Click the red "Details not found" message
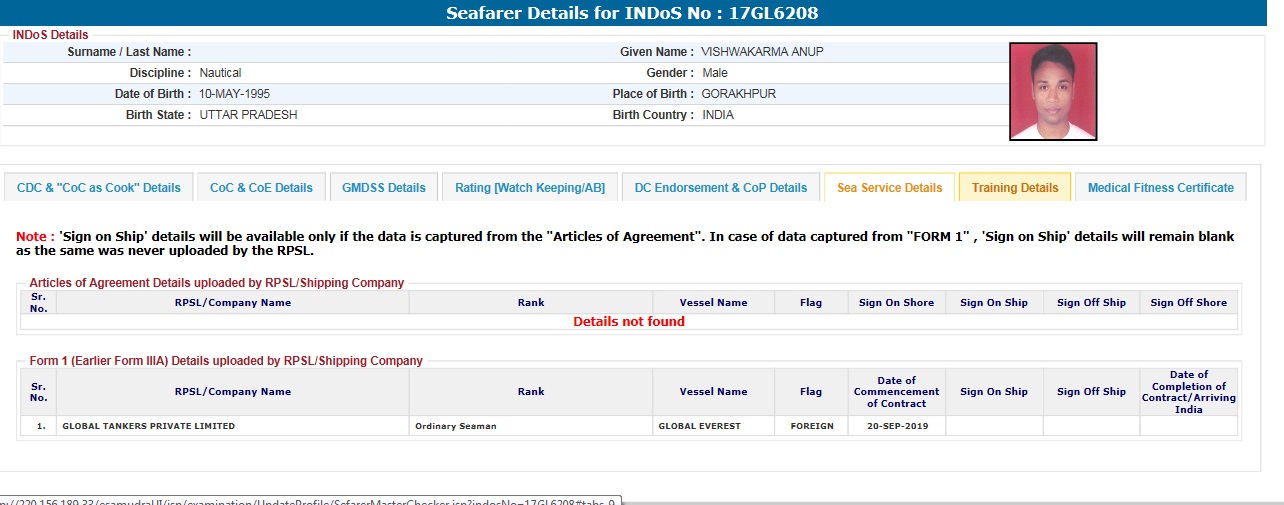The height and width of the screenshot is (505, 1284). (x=629, y=322)
